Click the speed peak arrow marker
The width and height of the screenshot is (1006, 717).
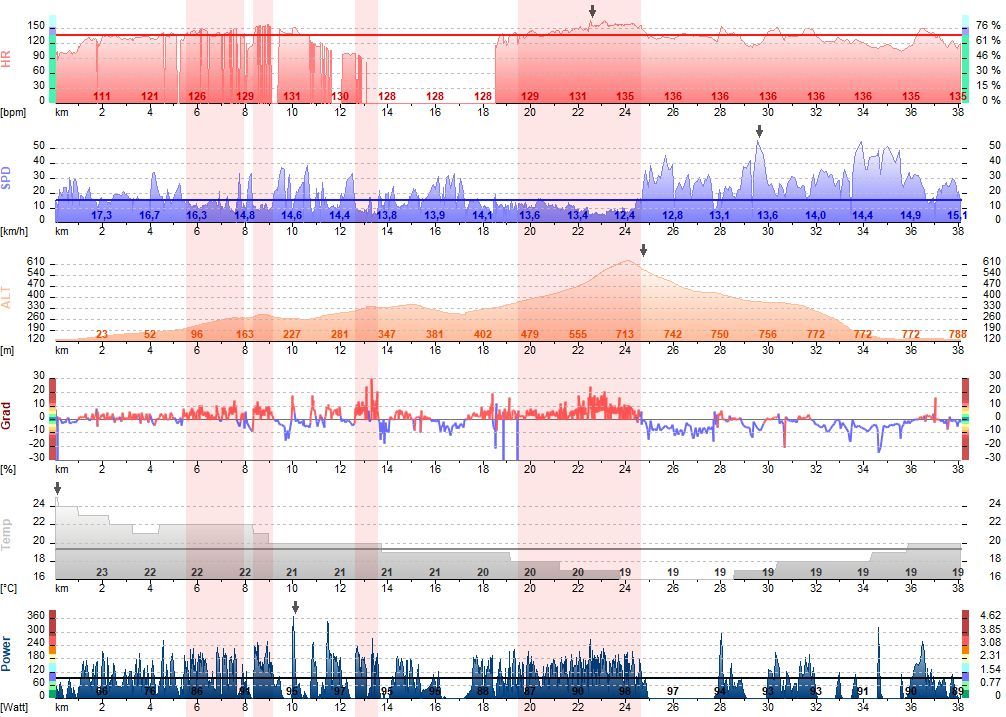click(x=759, y=131)
